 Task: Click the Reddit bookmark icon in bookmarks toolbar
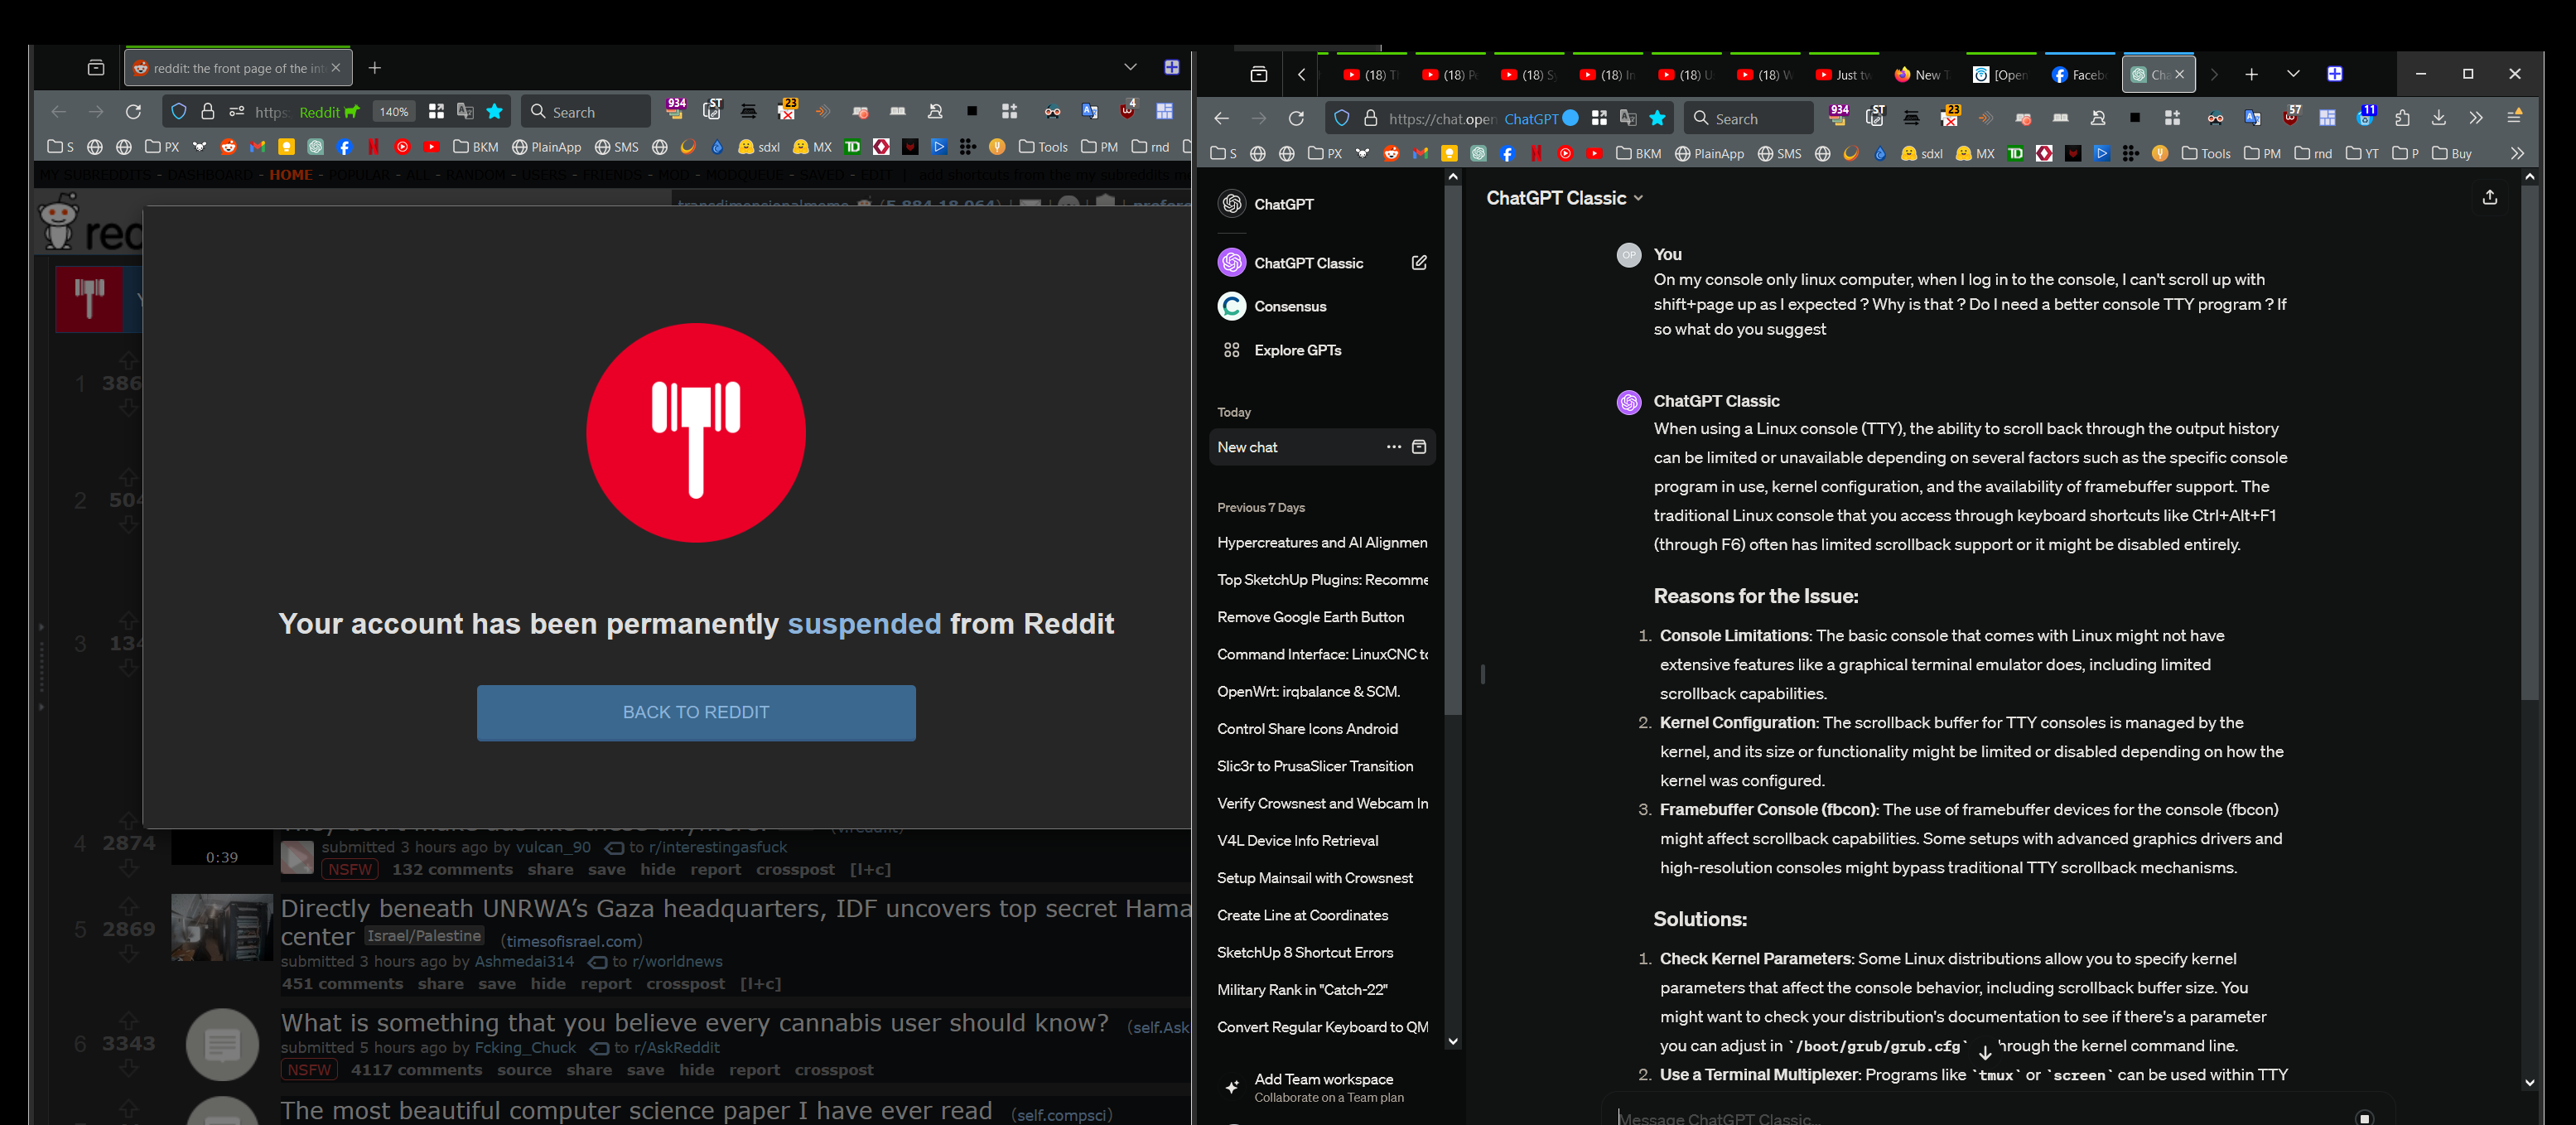click(x=228, y=147)
